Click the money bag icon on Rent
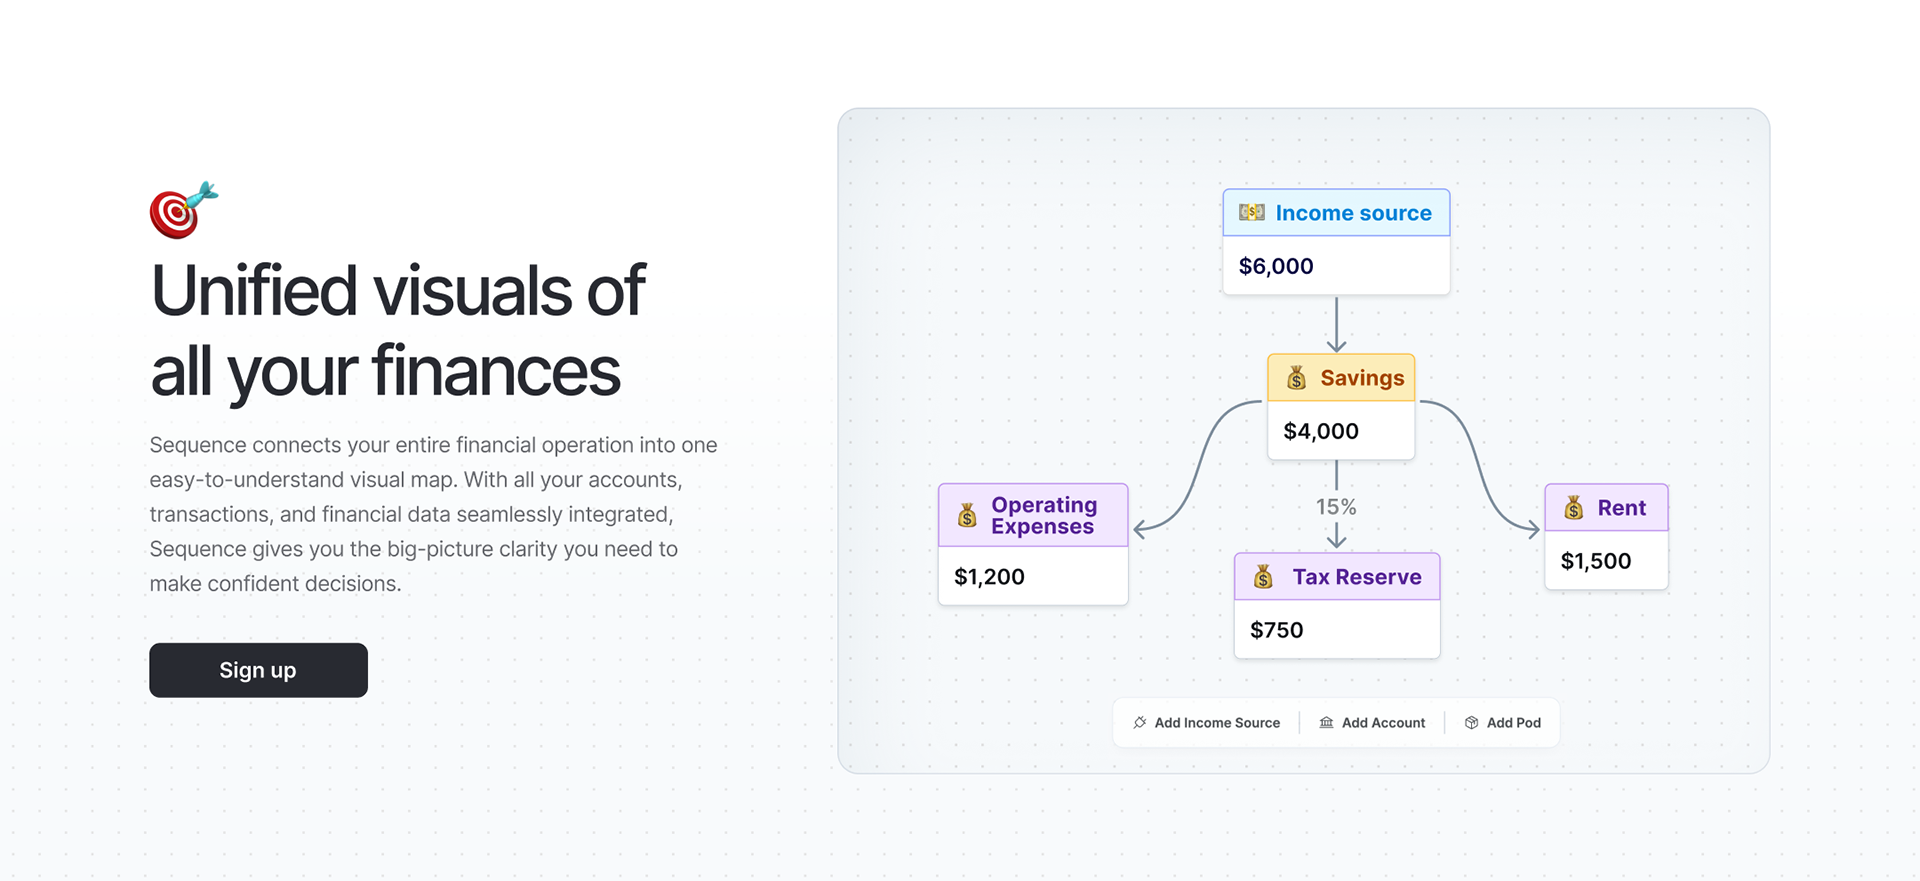 coord(1574,507)
